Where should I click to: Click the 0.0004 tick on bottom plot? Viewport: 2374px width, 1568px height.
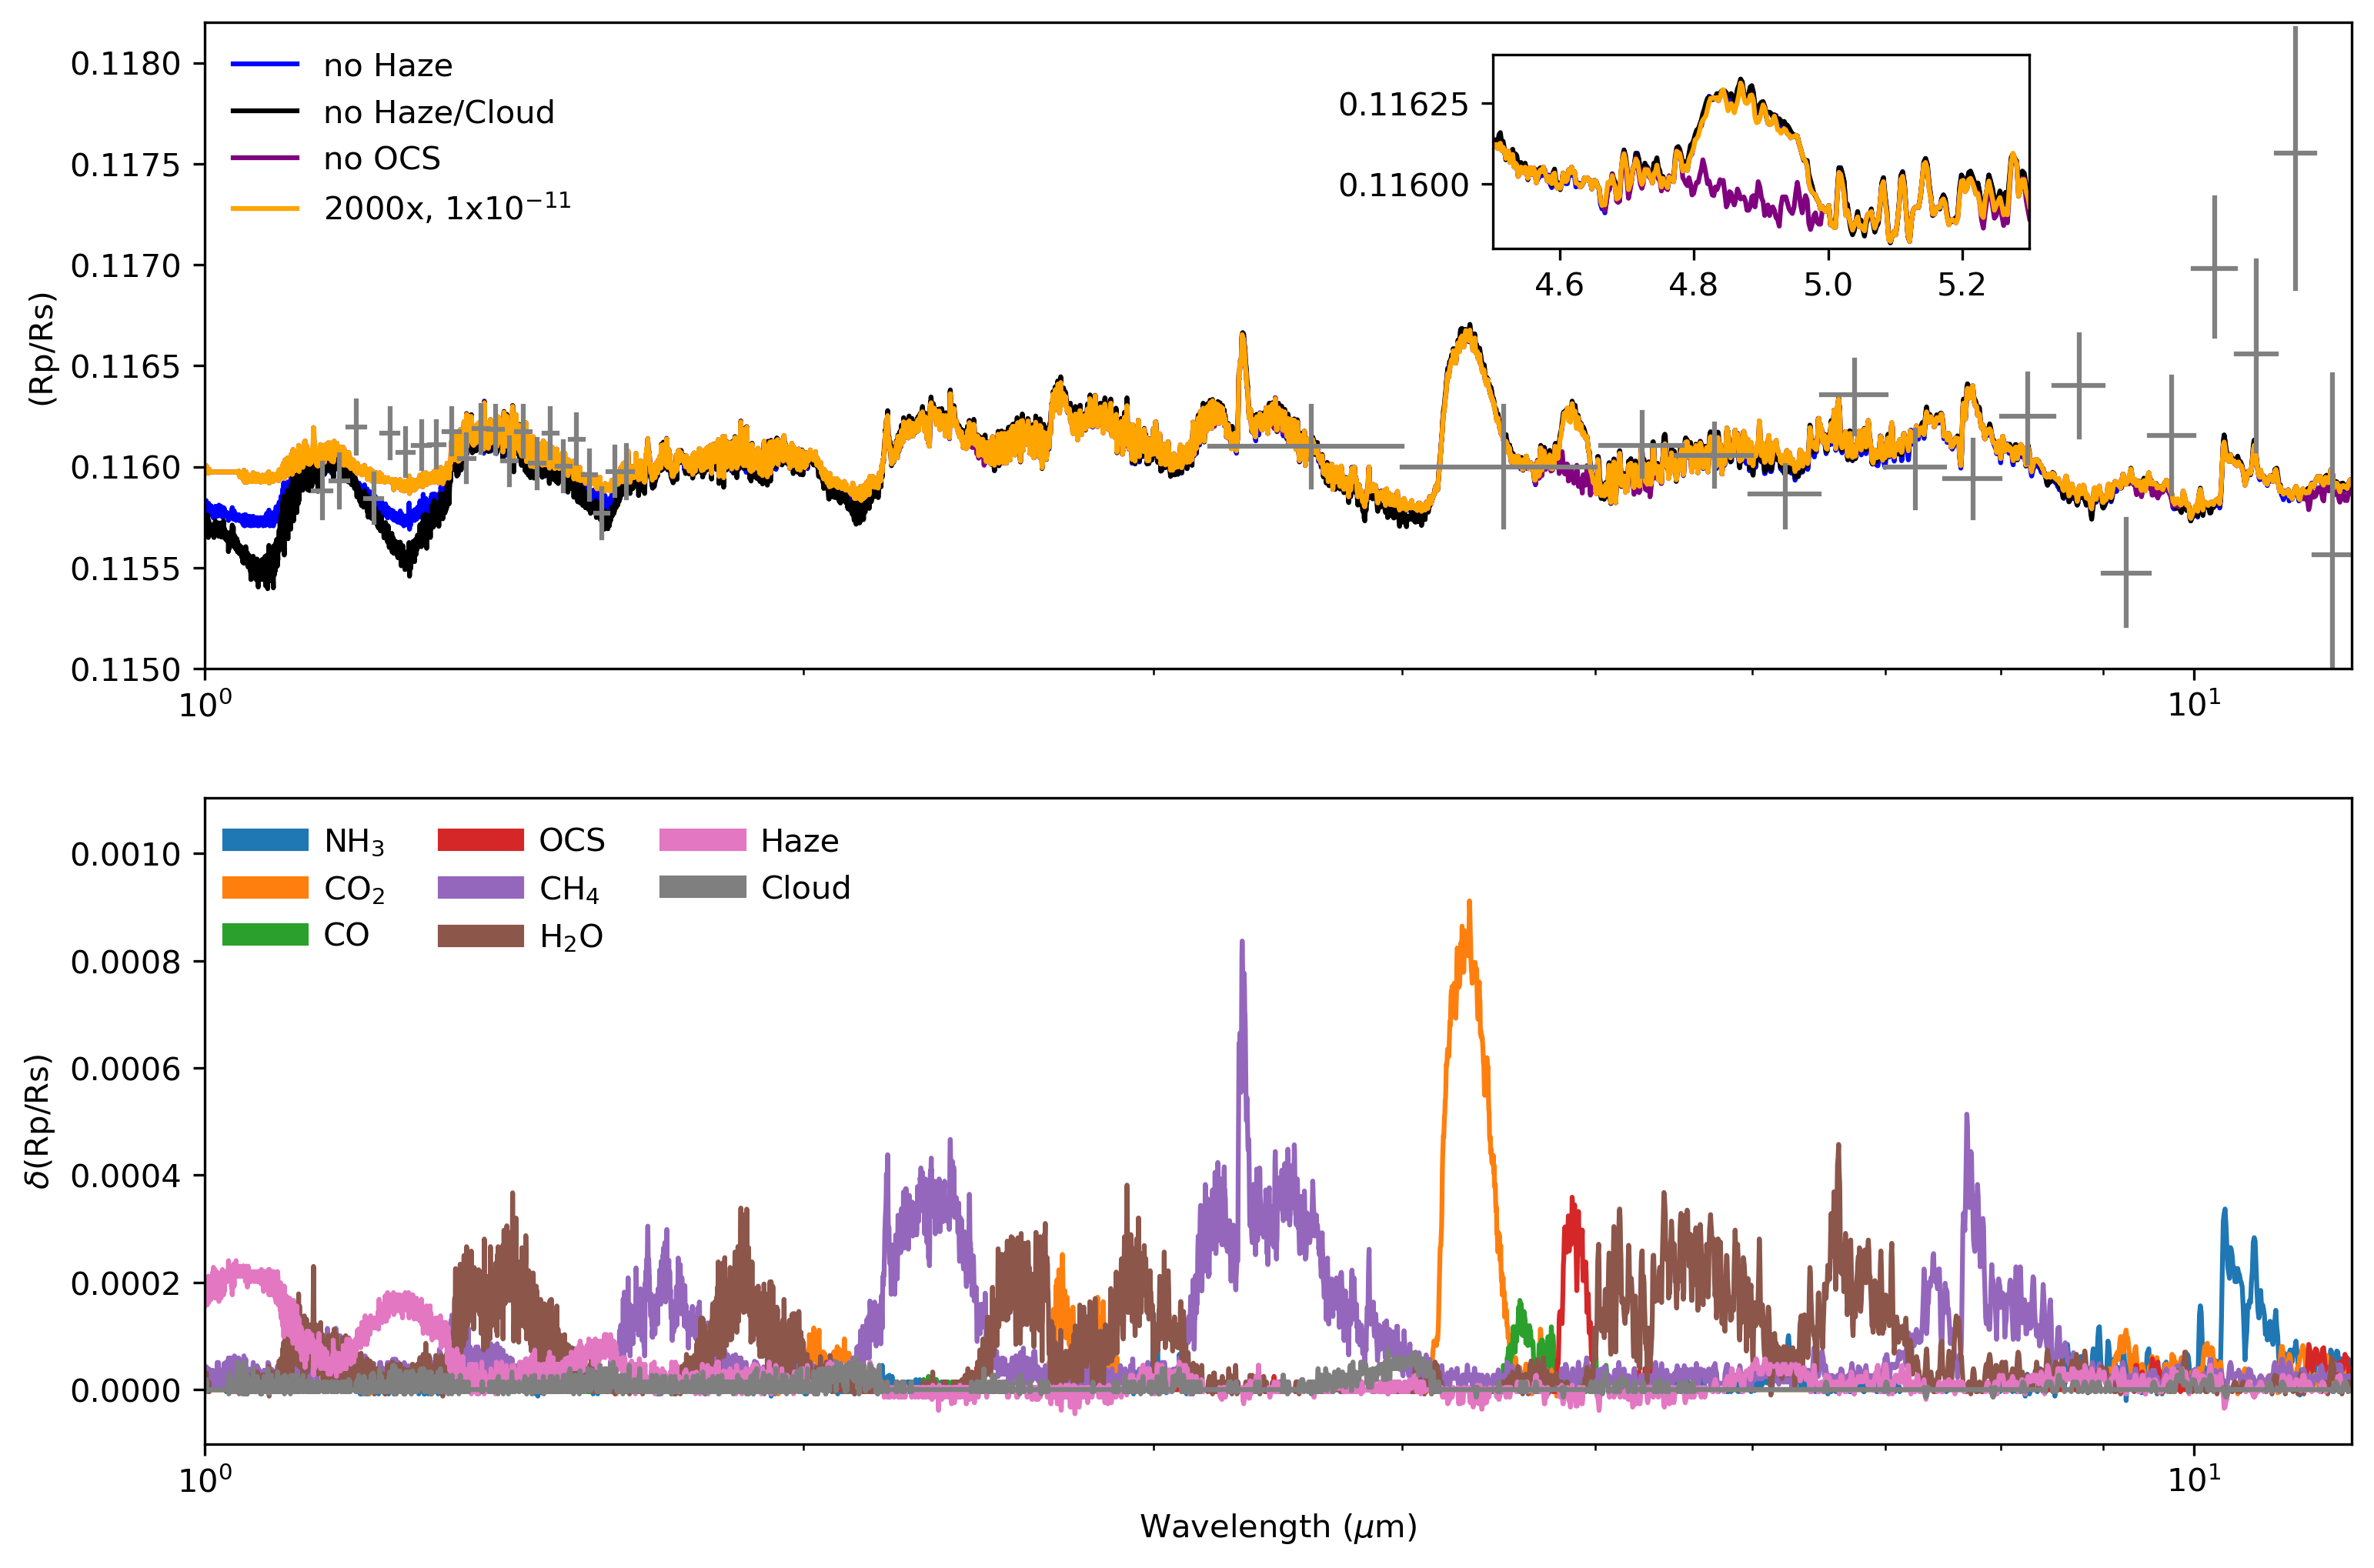click(126, 1176)
